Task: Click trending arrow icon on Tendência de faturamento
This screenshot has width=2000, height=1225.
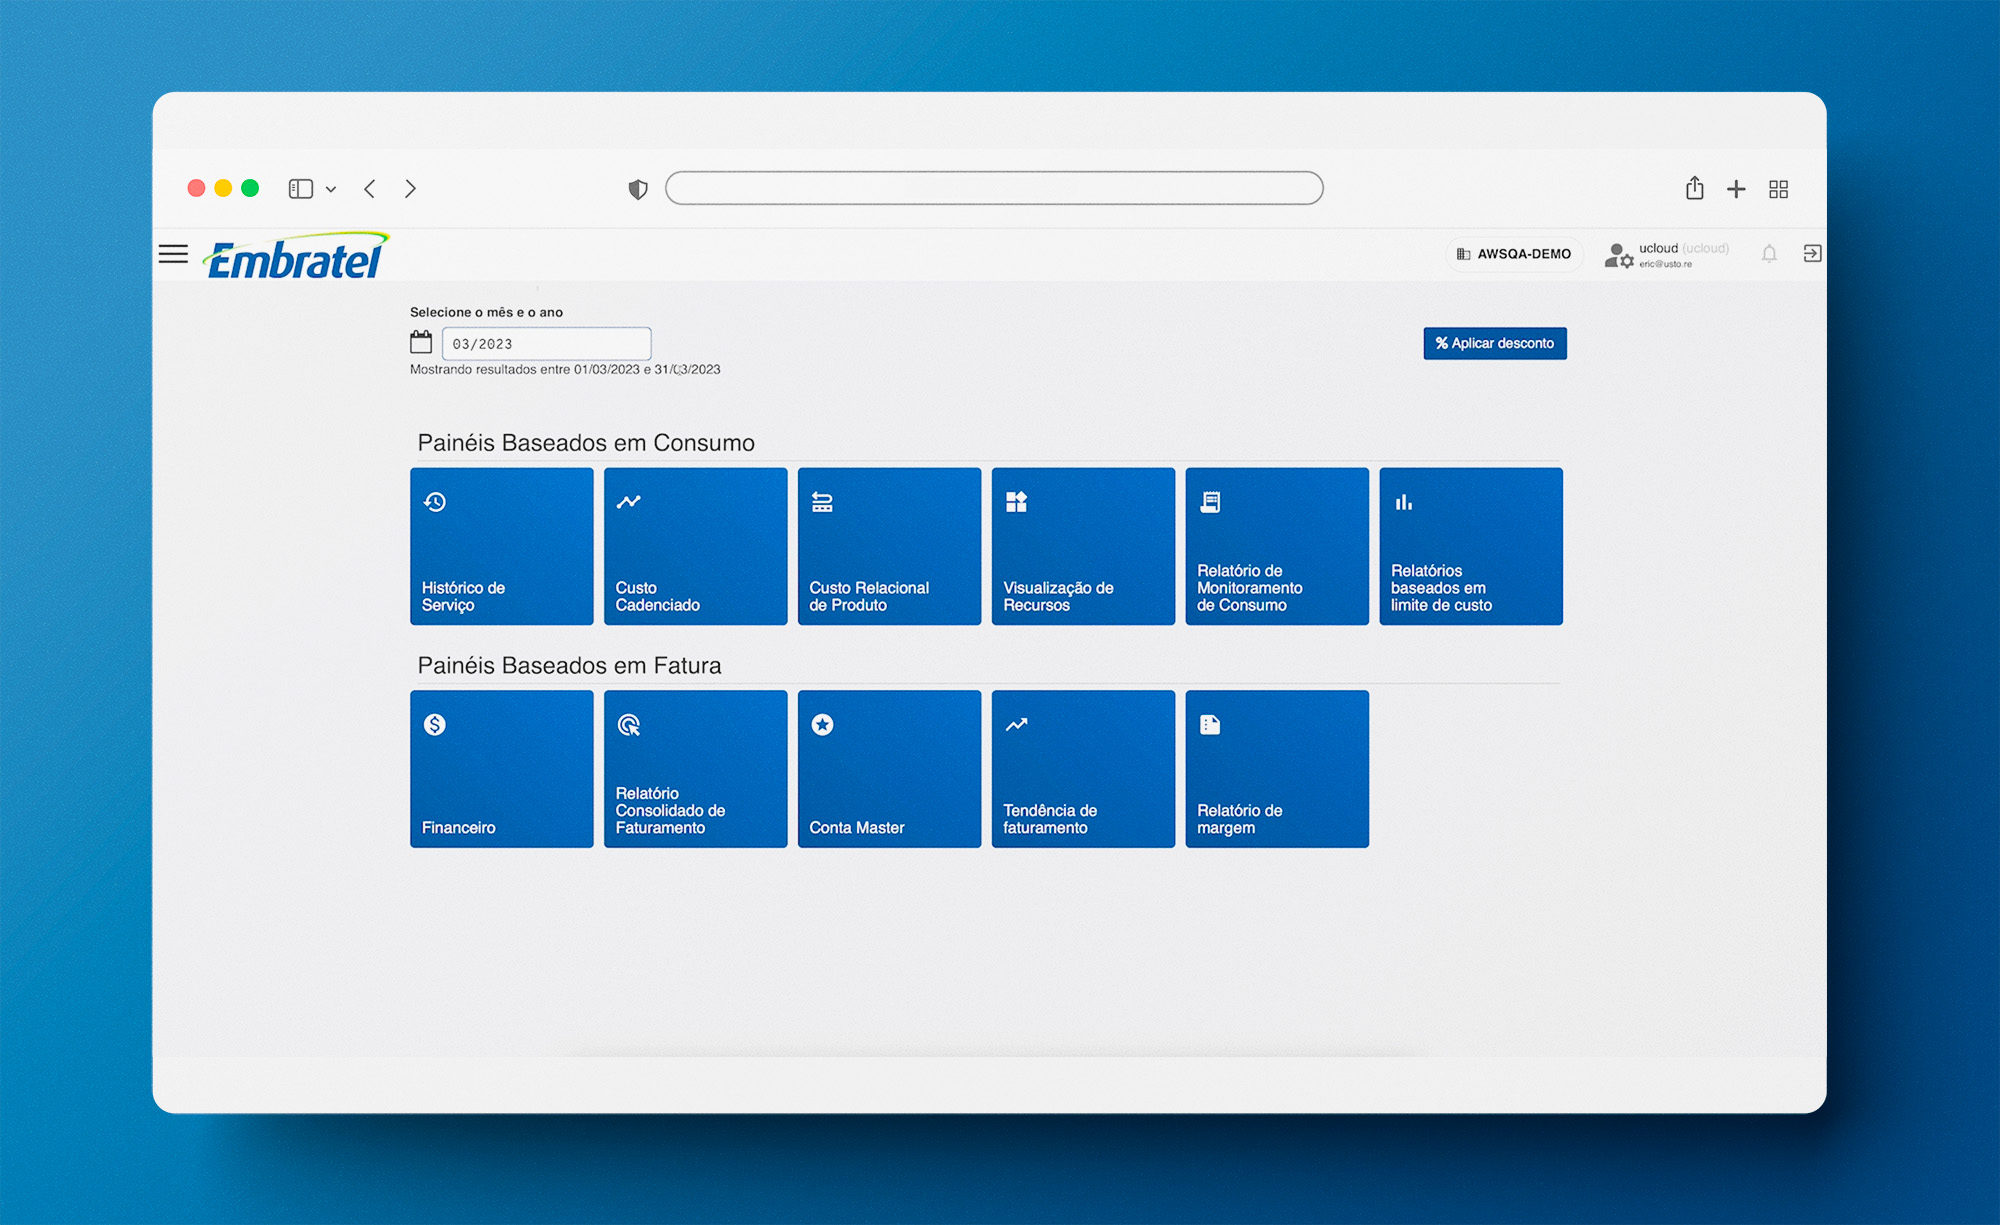Action: [1017, 725]
